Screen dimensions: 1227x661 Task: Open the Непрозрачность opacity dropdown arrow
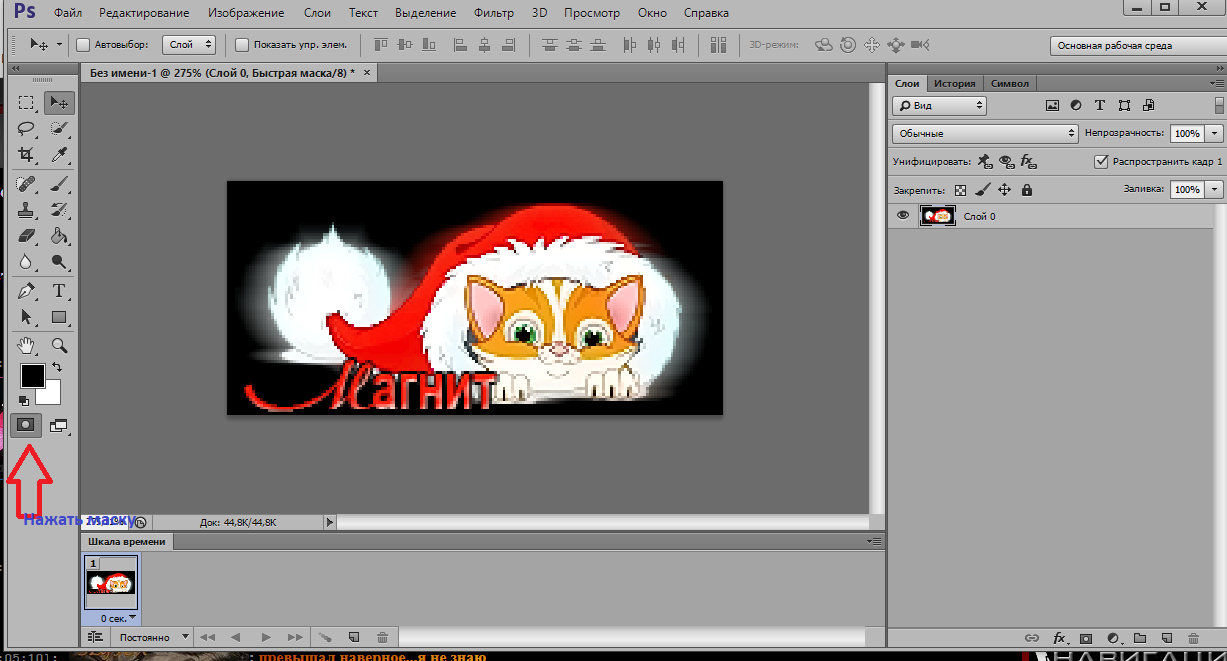point(1215,133)
